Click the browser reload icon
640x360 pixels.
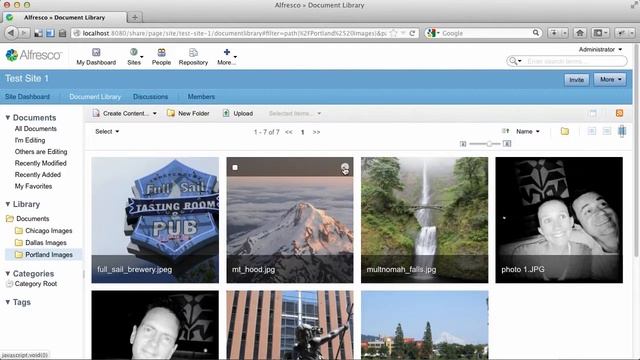pos(412,33)
